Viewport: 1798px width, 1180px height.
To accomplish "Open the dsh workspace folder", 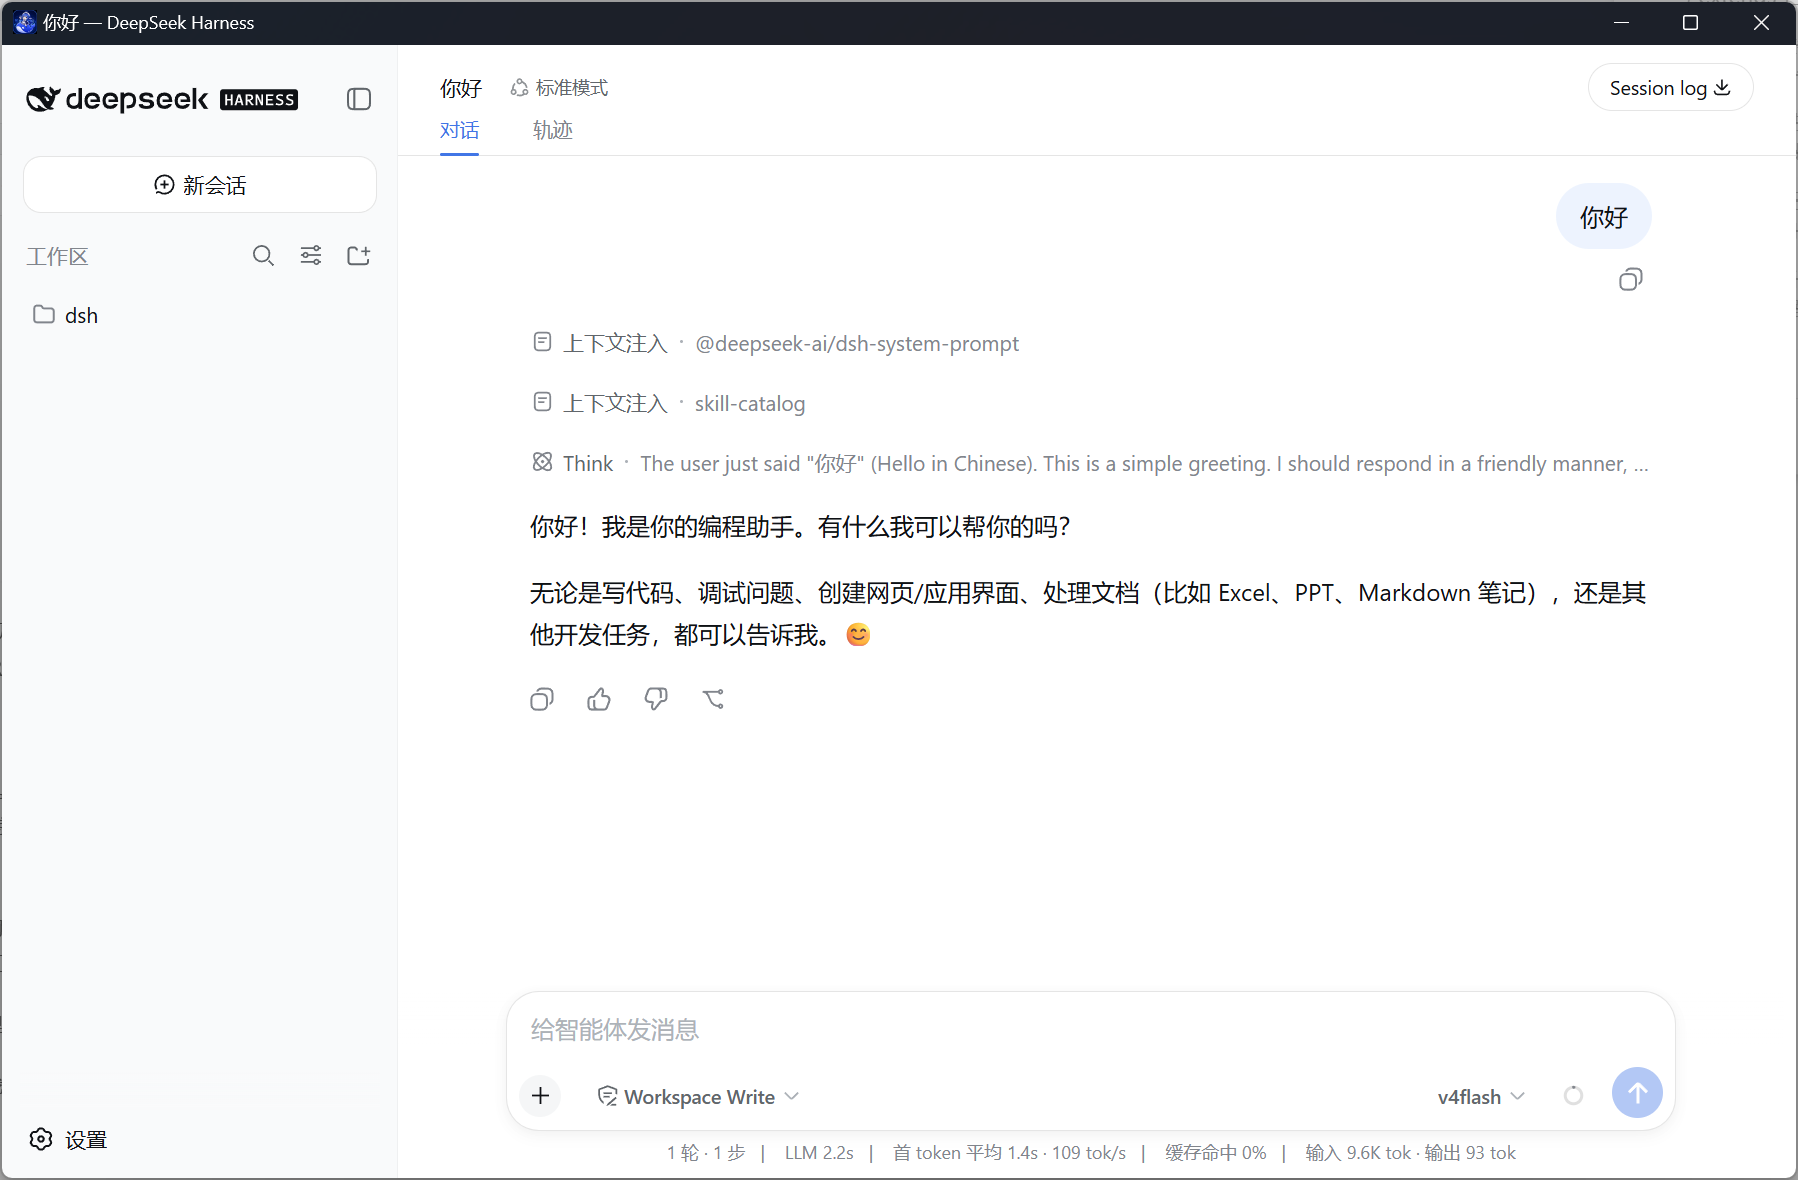I will [x=66, y=315].
